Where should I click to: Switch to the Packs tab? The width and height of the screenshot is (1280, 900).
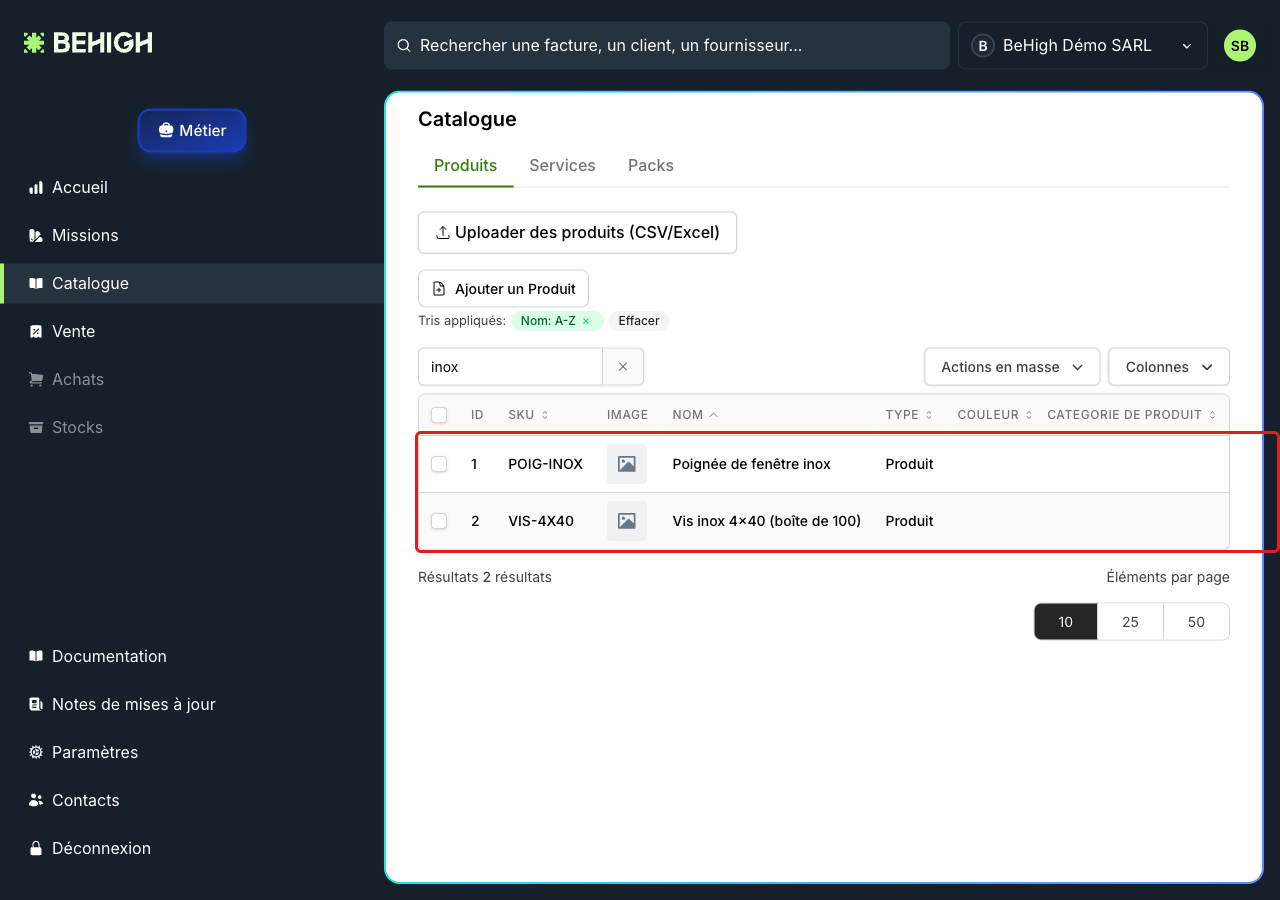(x=651, y=166)
